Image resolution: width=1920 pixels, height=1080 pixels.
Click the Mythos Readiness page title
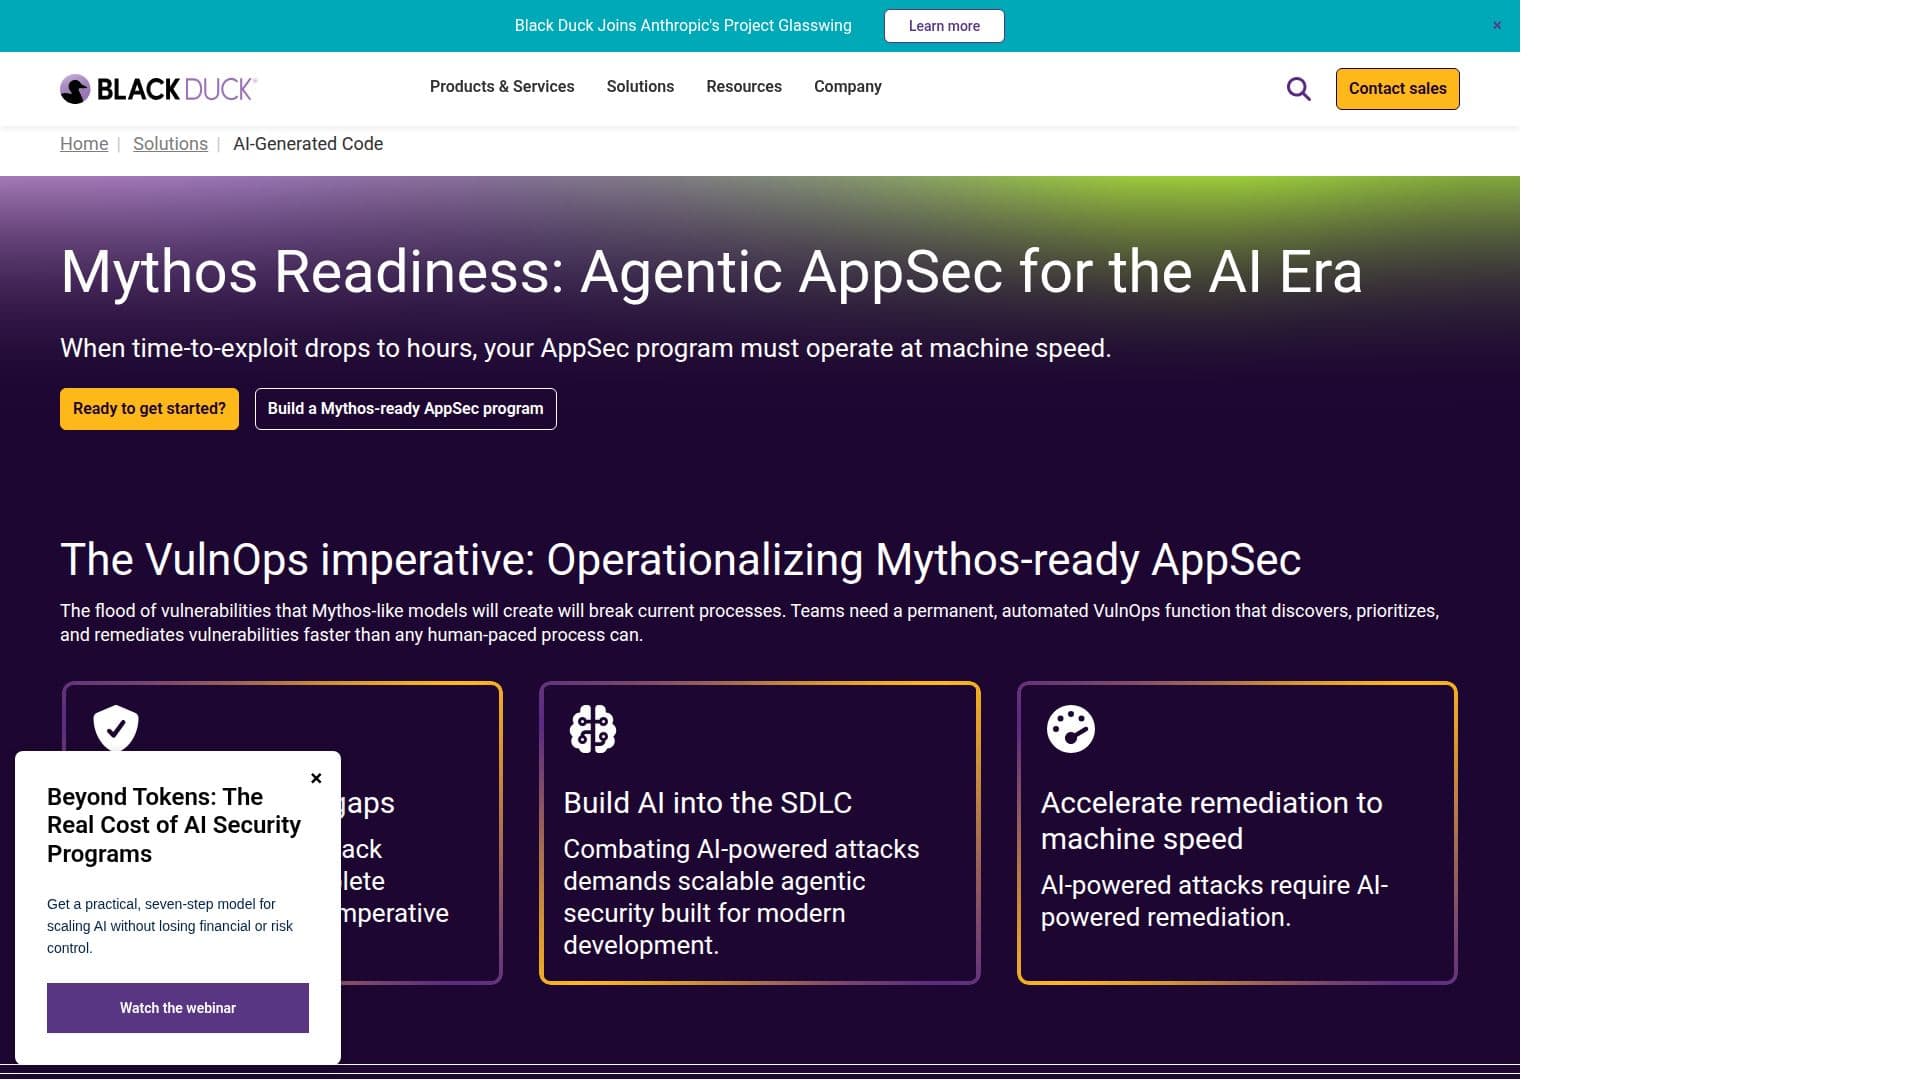711,272
